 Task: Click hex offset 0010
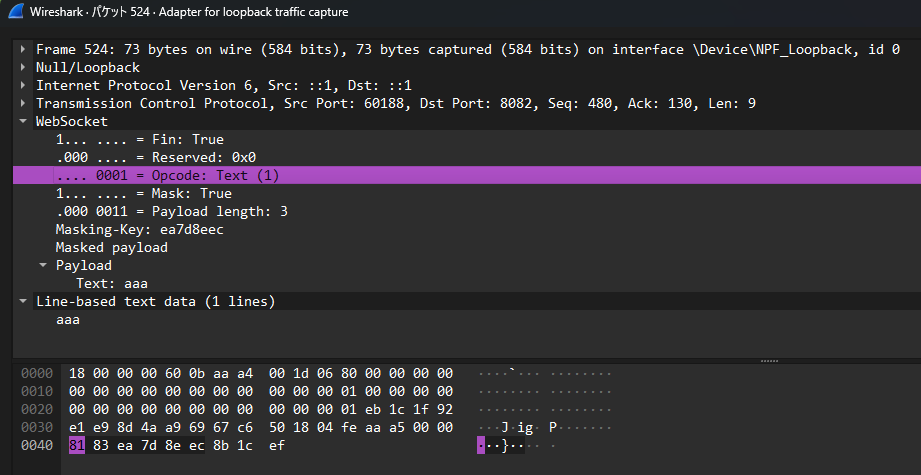37,391
